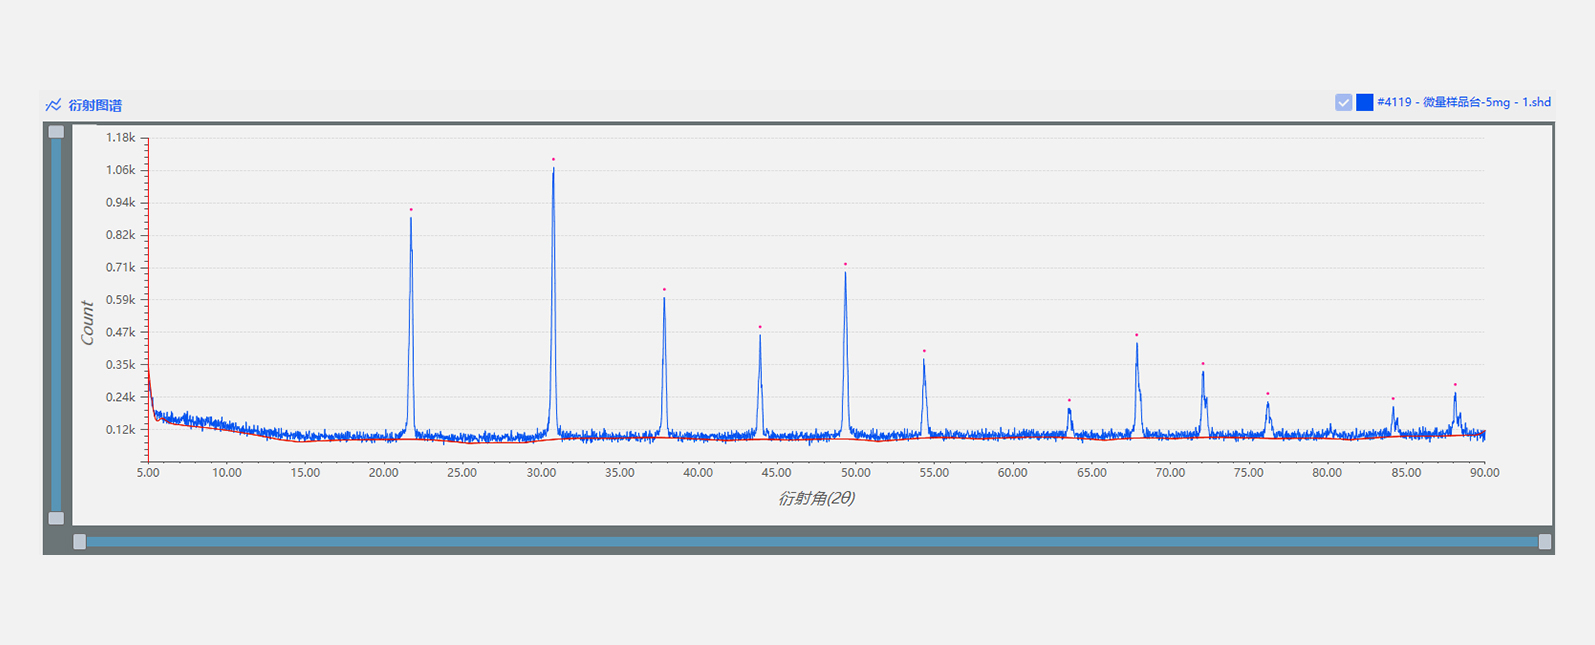
Task: Click the 衍射角(2θ) x-axis title
Action: tap(816, 498)
